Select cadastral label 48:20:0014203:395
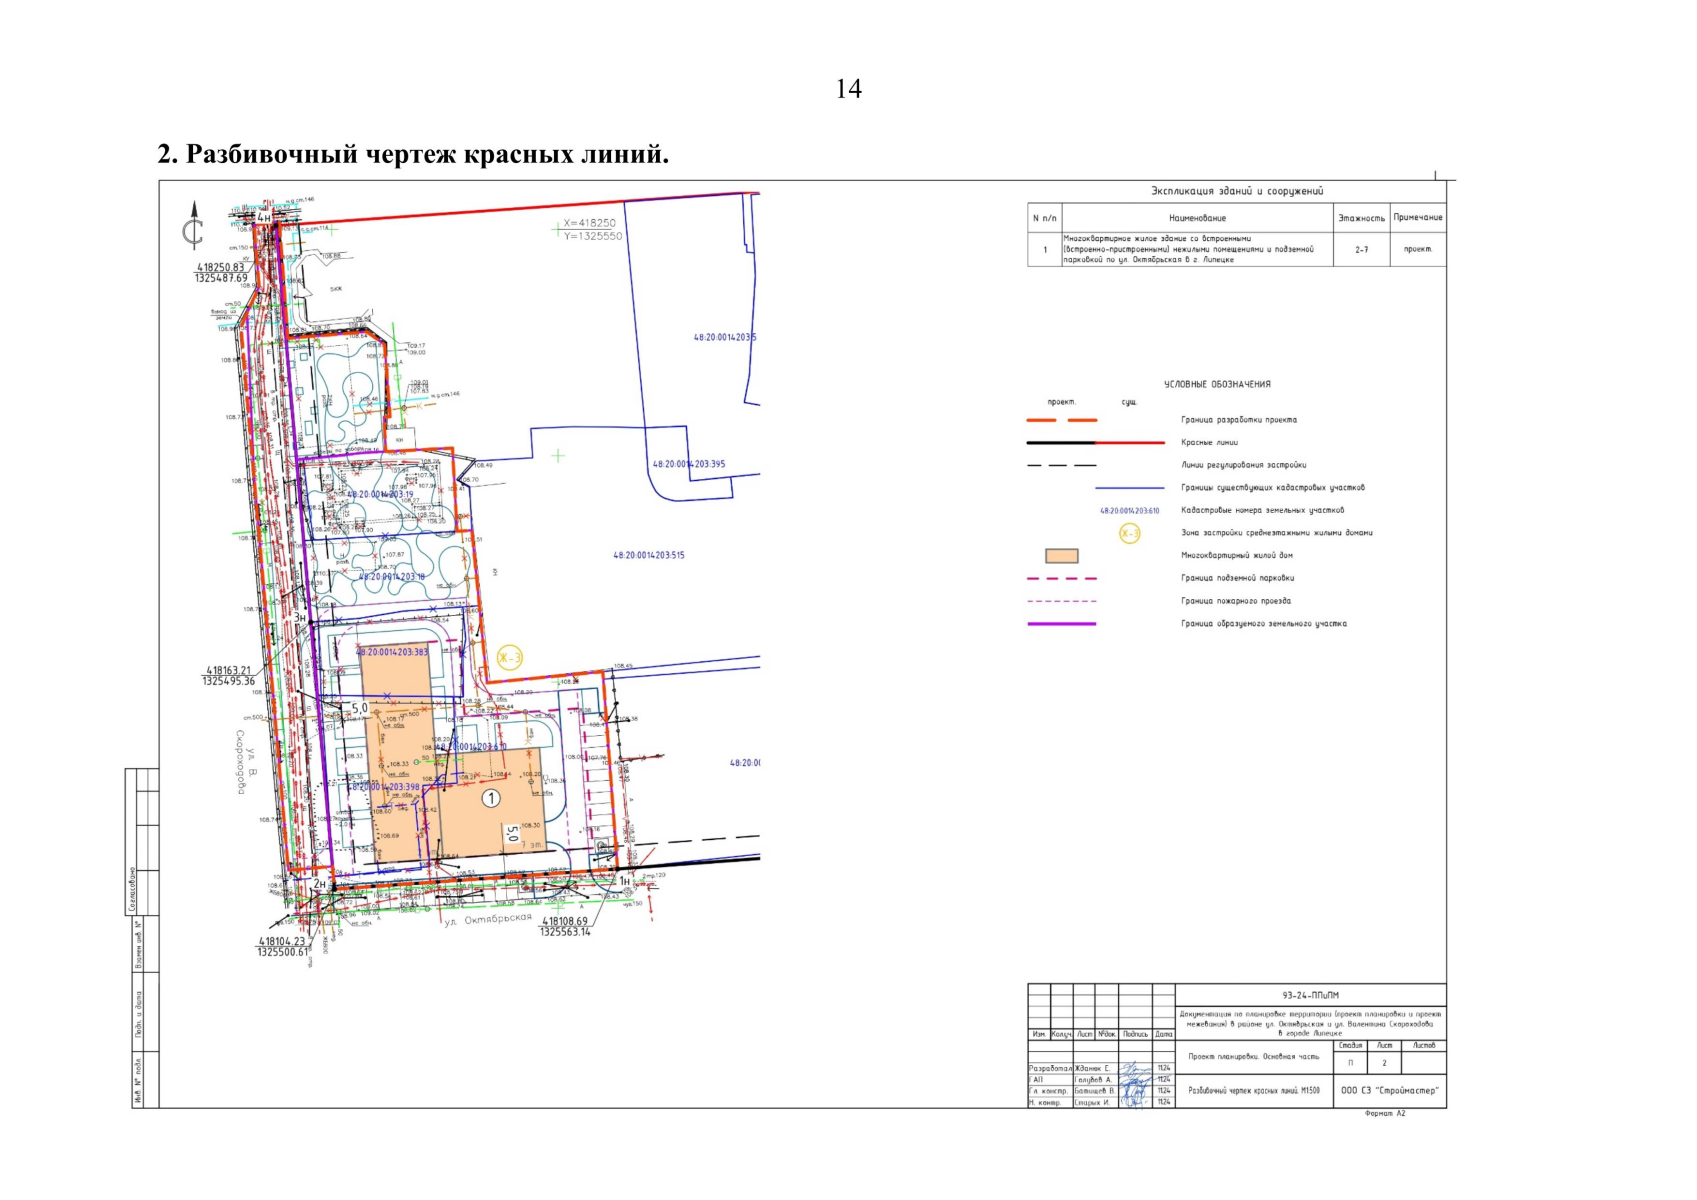1697x1200 pixels. coord(689,464)
